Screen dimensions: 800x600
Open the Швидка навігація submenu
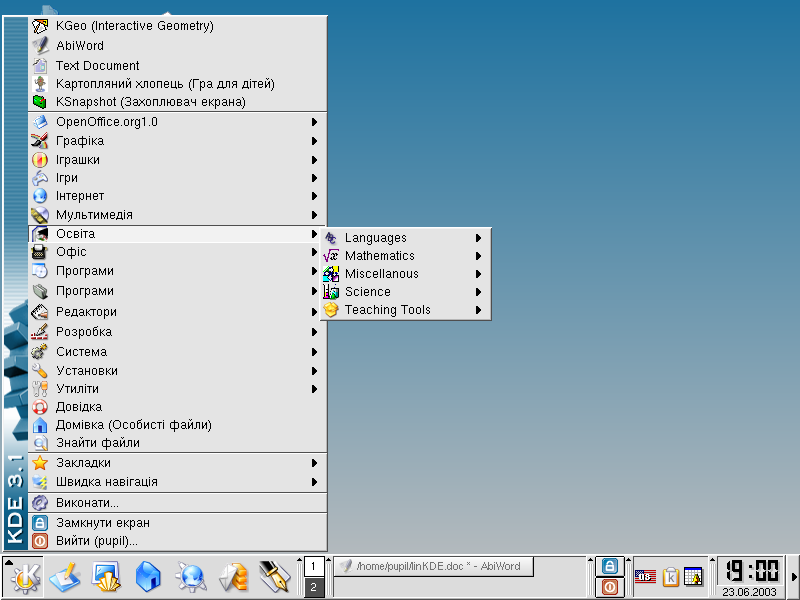178,482
